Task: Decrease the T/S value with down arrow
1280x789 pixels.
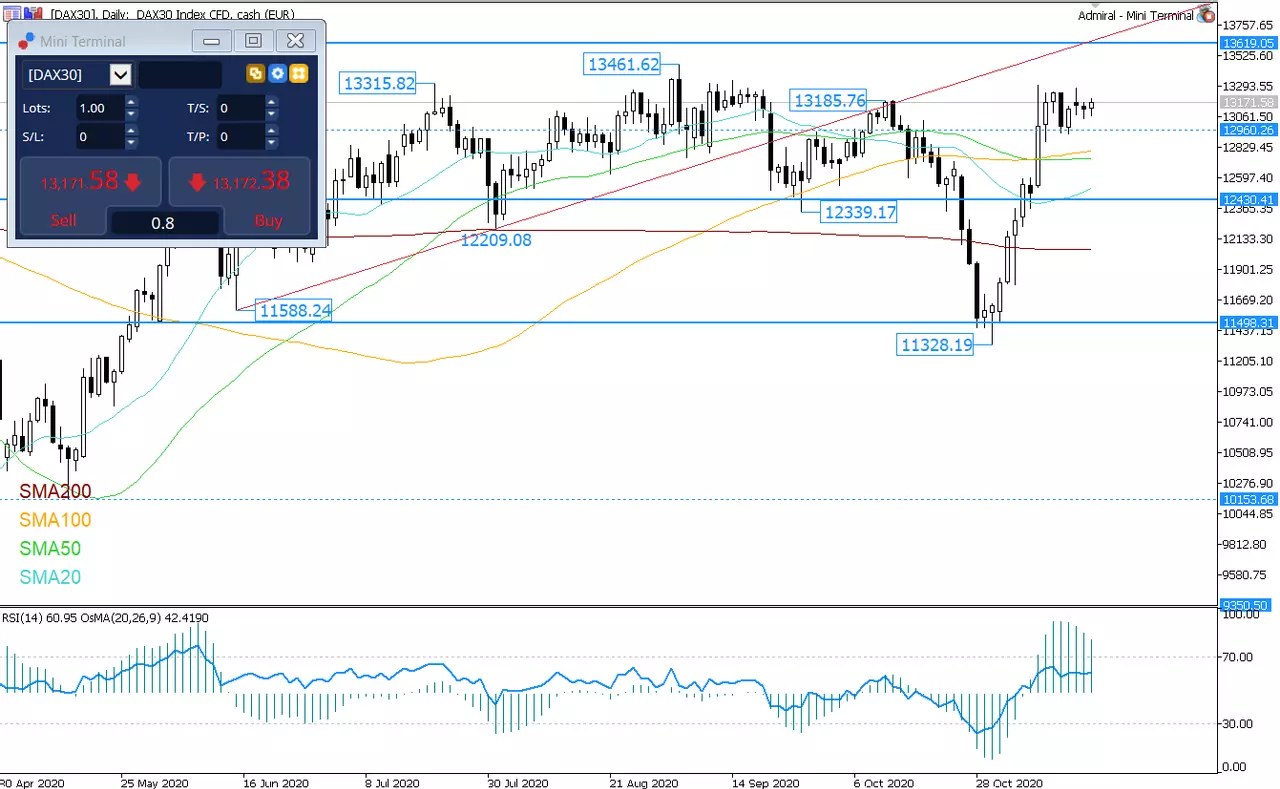Action: click(271, 114)
